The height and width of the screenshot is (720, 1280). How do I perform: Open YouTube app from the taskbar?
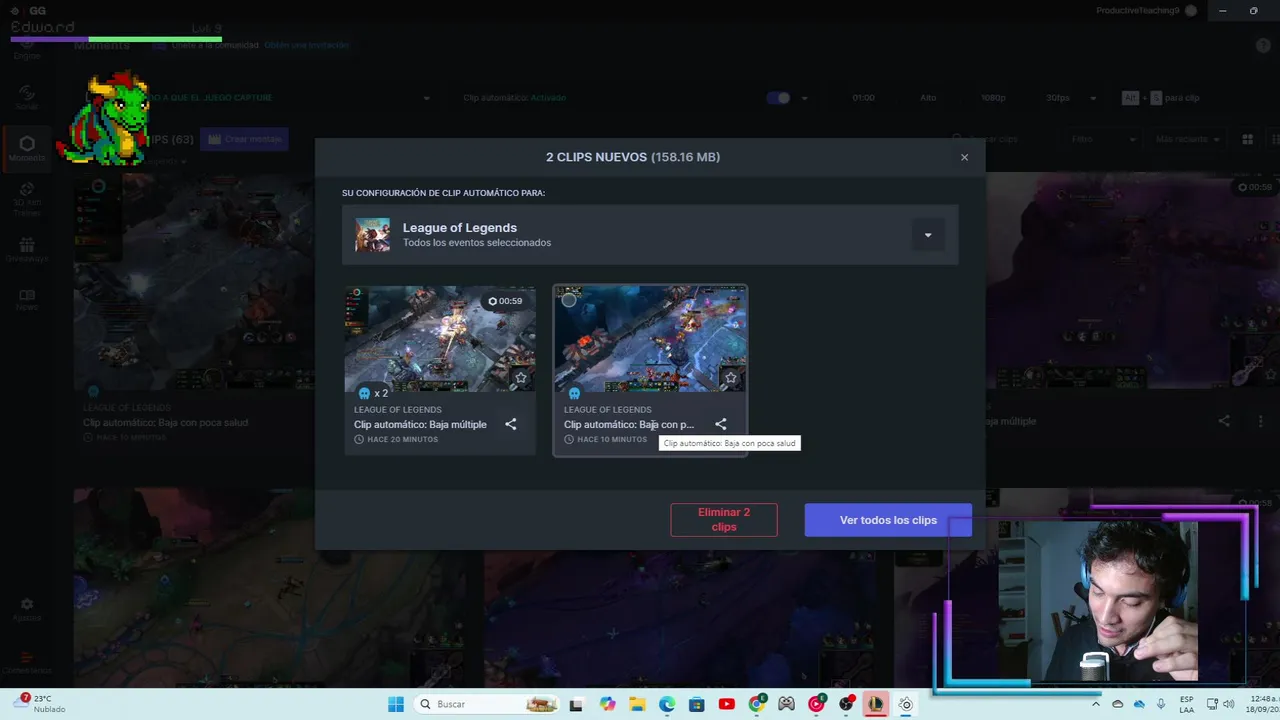pos(727,704)
